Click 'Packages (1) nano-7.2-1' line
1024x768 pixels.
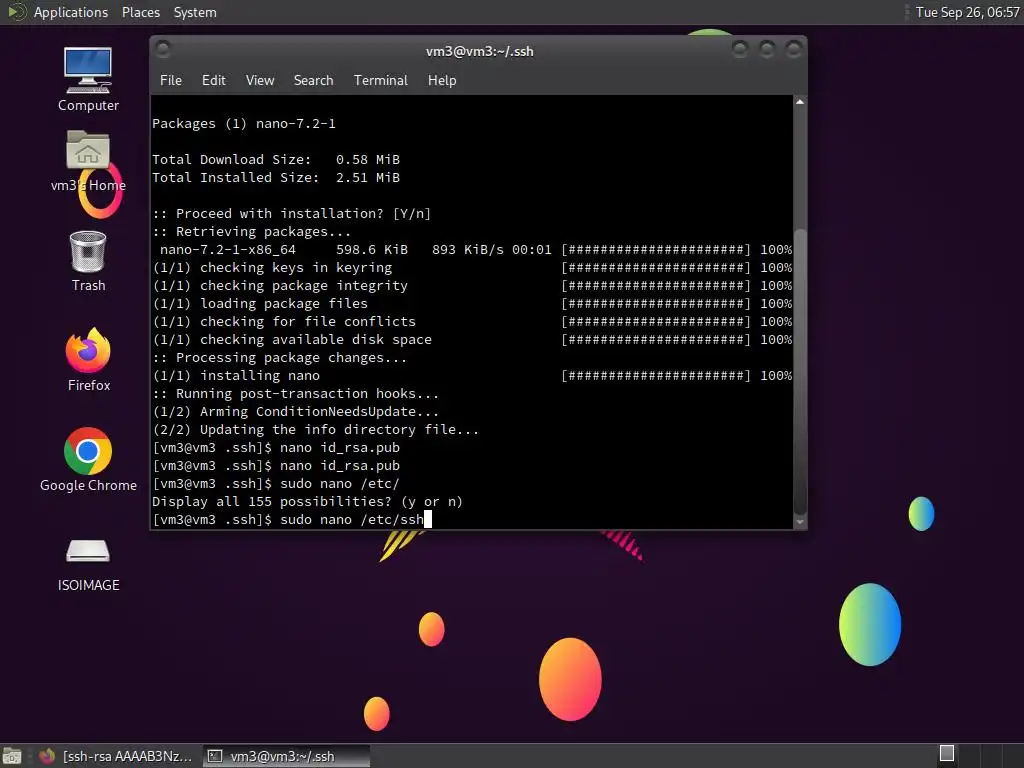(244, 123)
